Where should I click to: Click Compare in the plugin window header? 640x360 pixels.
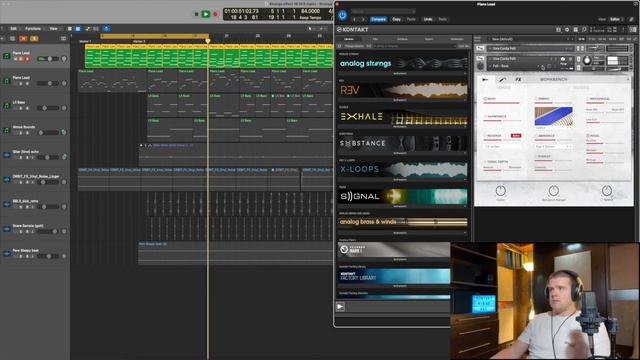pyautogui.click(x=378, y=19)
